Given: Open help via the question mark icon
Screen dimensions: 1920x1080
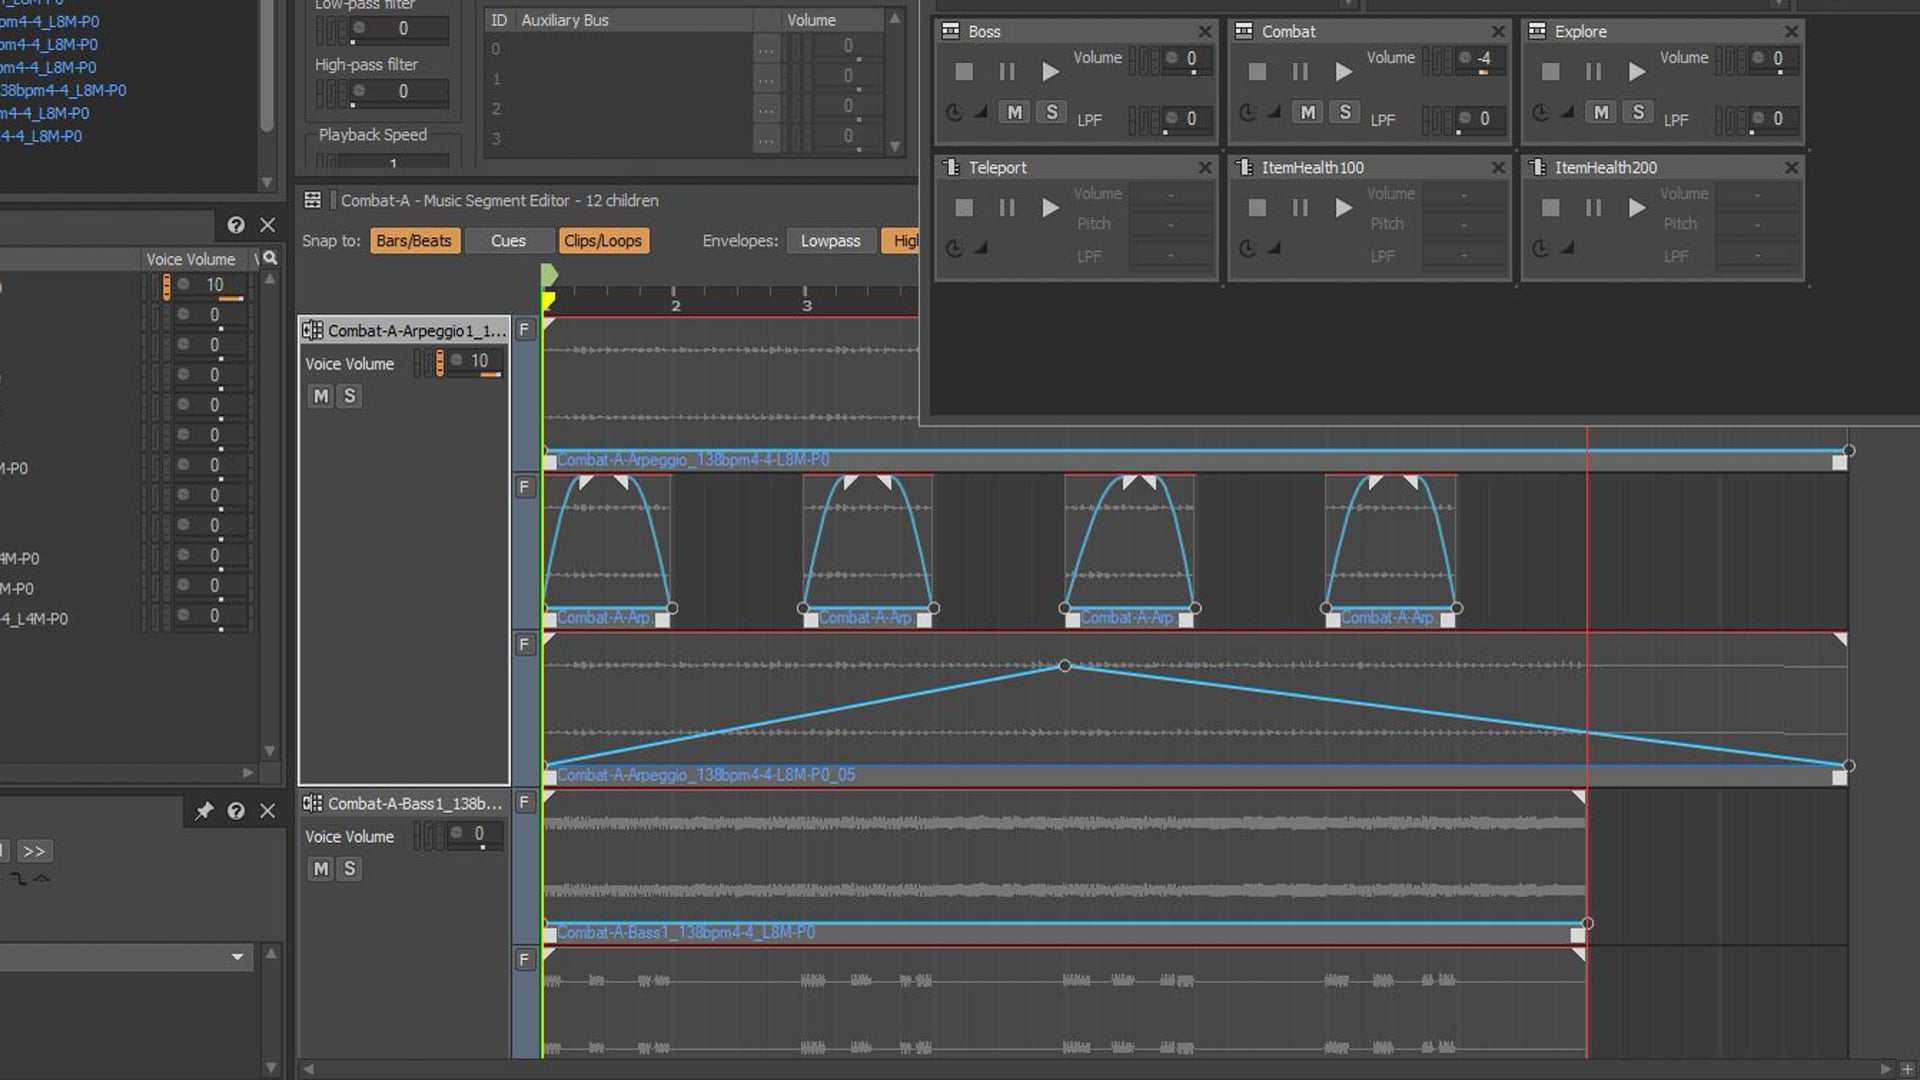Looking at the screenshot, I should 237,225.
